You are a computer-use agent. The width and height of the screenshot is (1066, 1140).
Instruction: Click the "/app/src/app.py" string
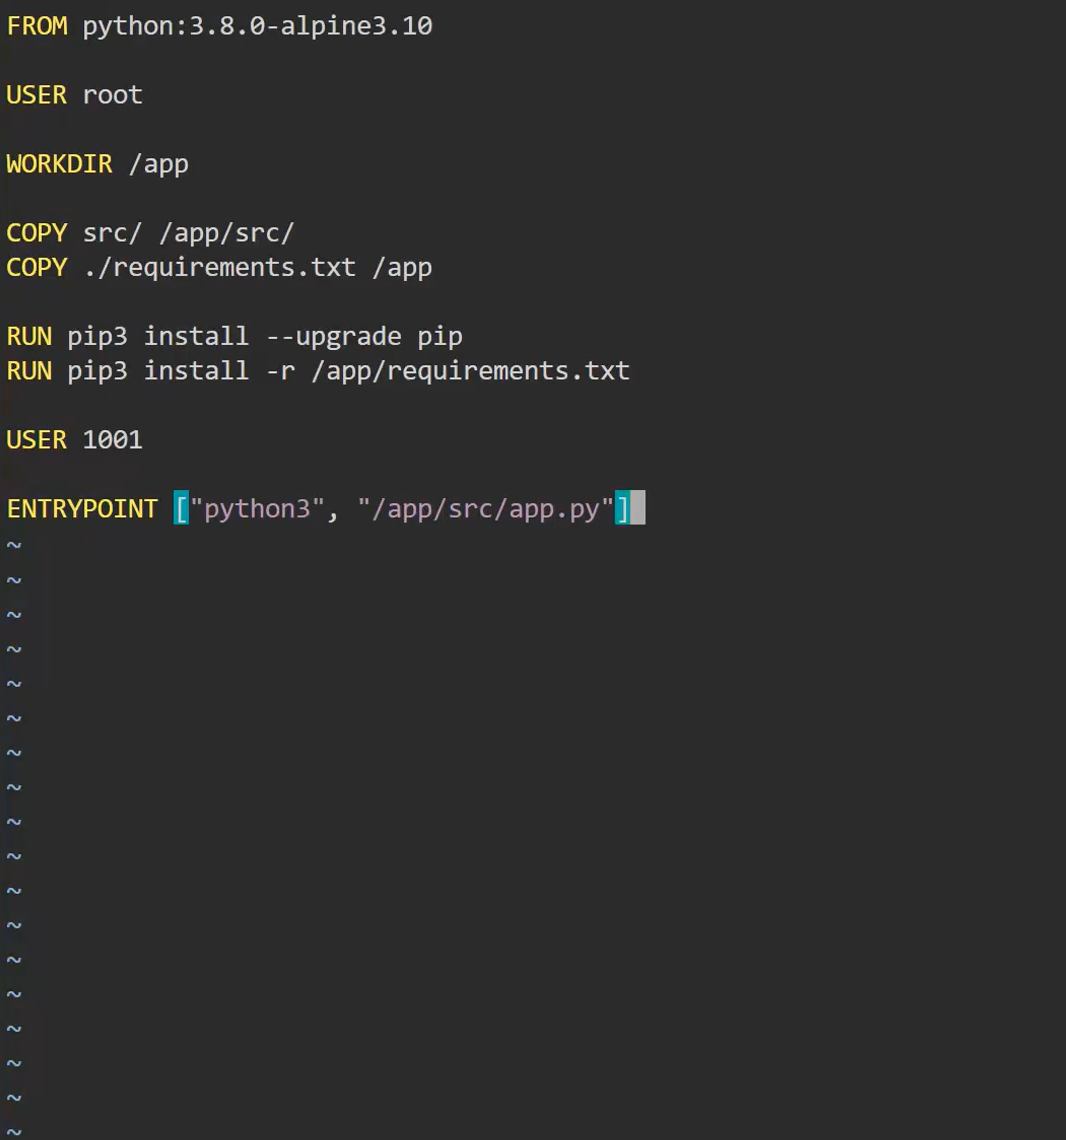tap(485, 509)
